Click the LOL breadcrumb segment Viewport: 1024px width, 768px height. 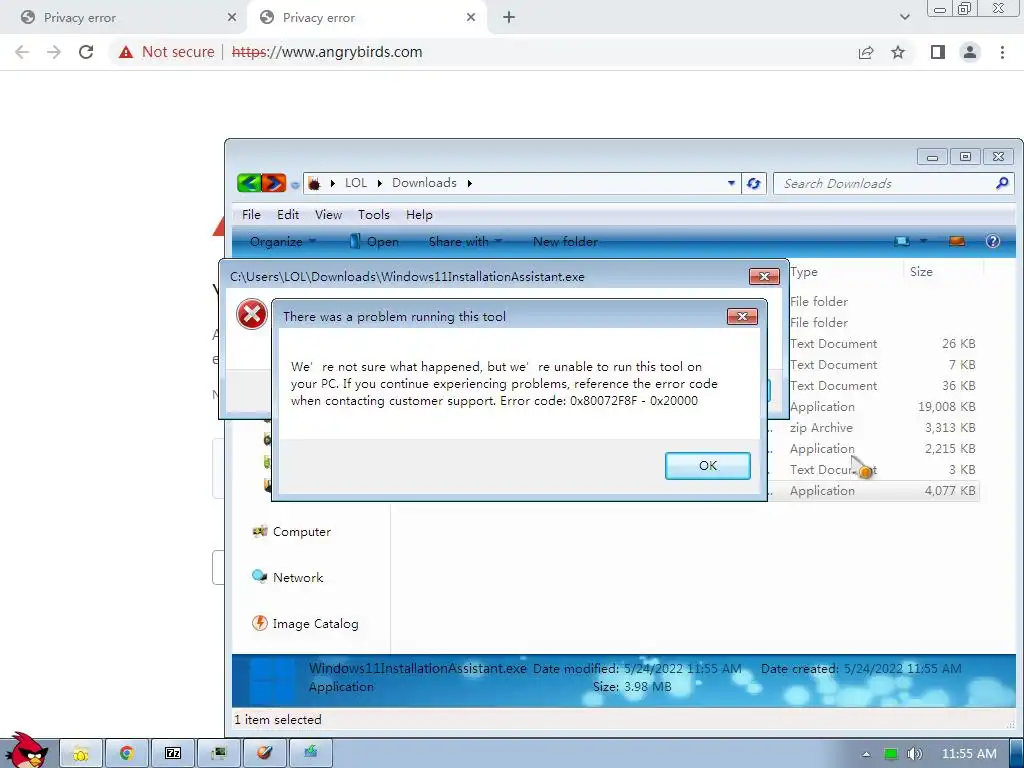pos(356,184)
